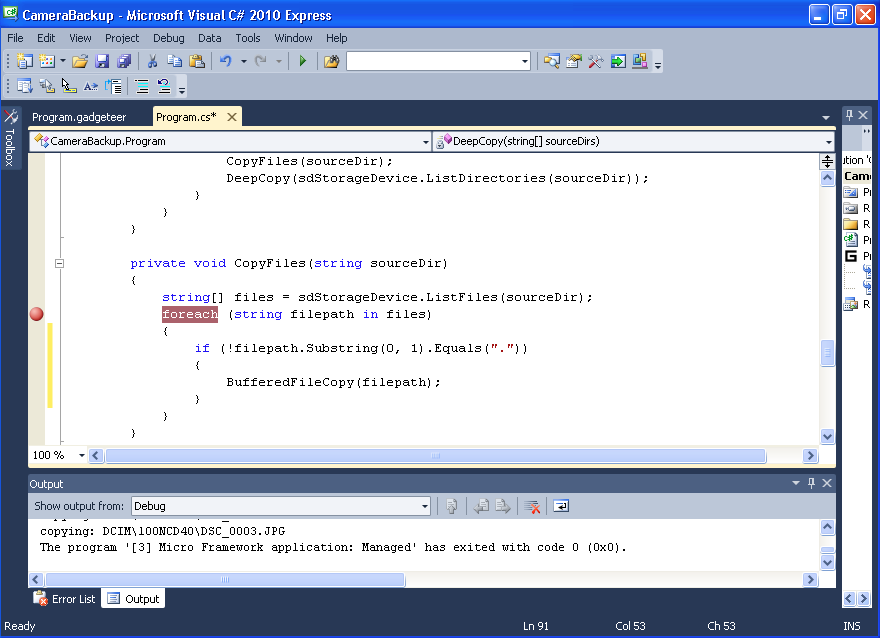This screenshot has width=880, height=638.
Task: Click the Cut scissors icon
Action: [152, 61]
